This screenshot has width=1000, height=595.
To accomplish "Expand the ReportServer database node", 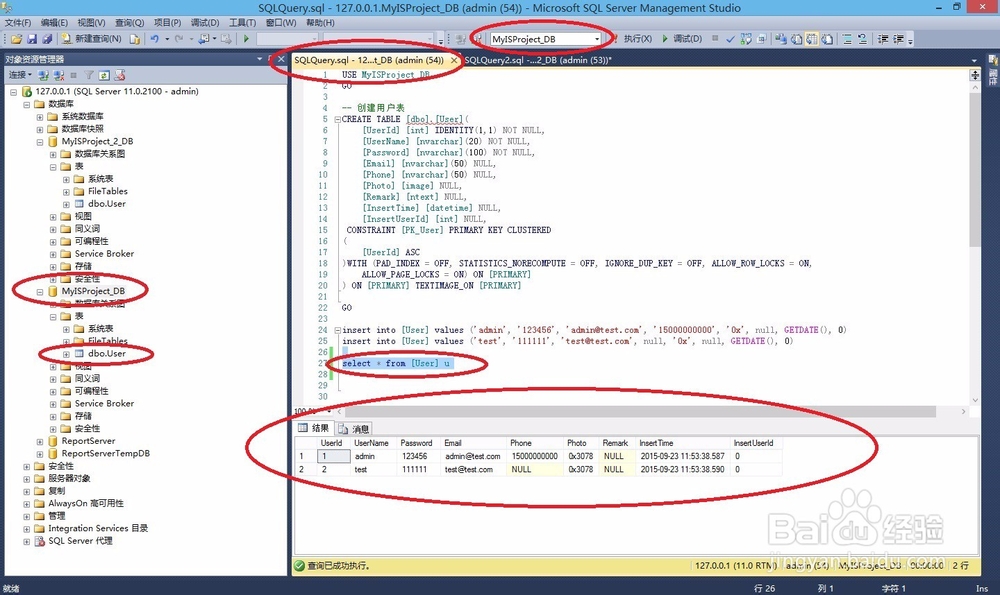I will 40,441.
